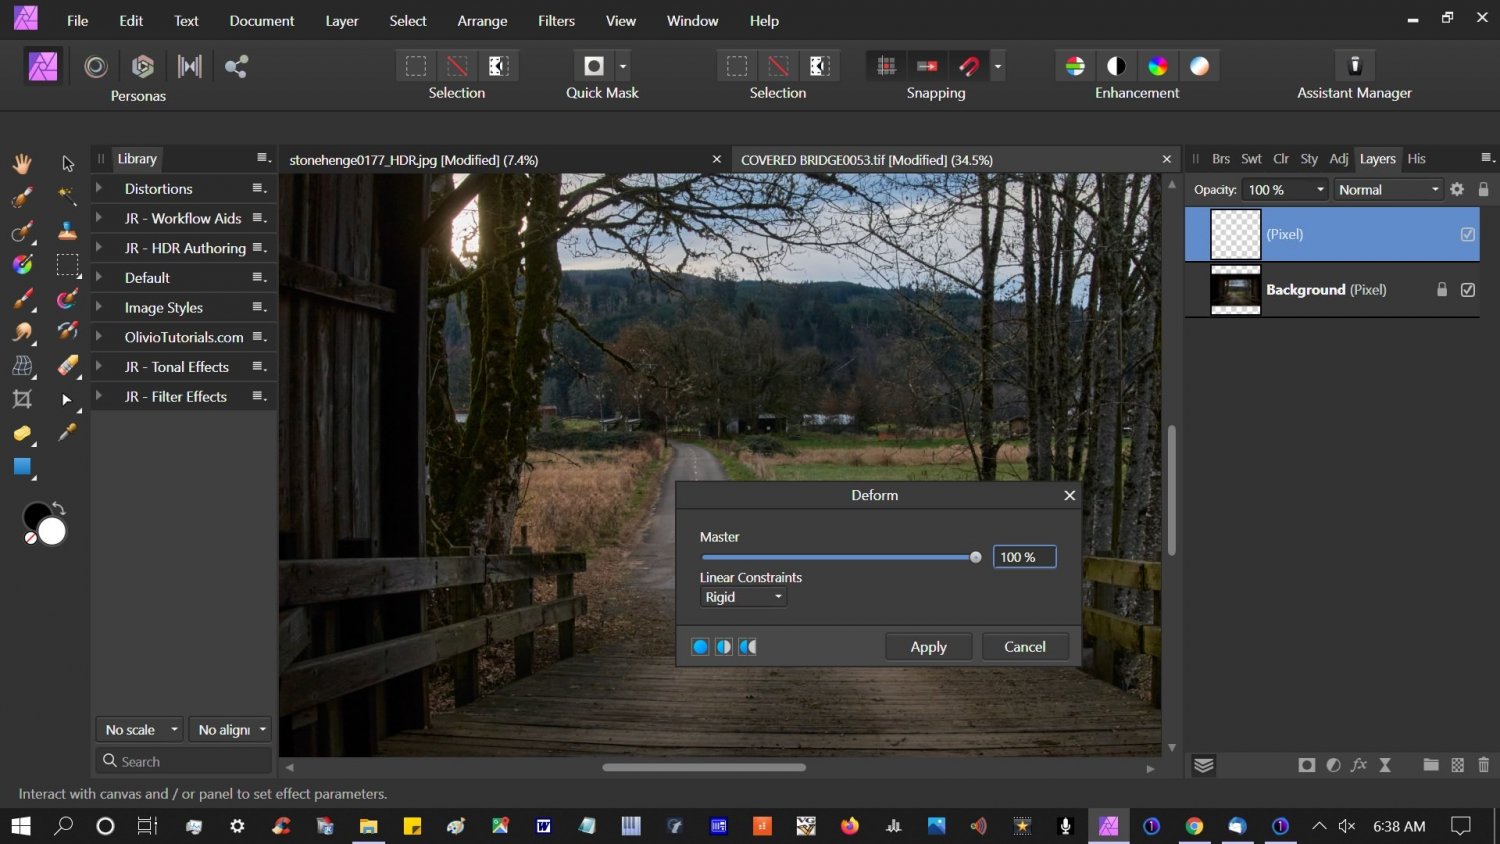This screenshot has height=844, width=1500.
Task: Open the Linear Constraints Rigid dropdown
Action: tap(743, 597)
